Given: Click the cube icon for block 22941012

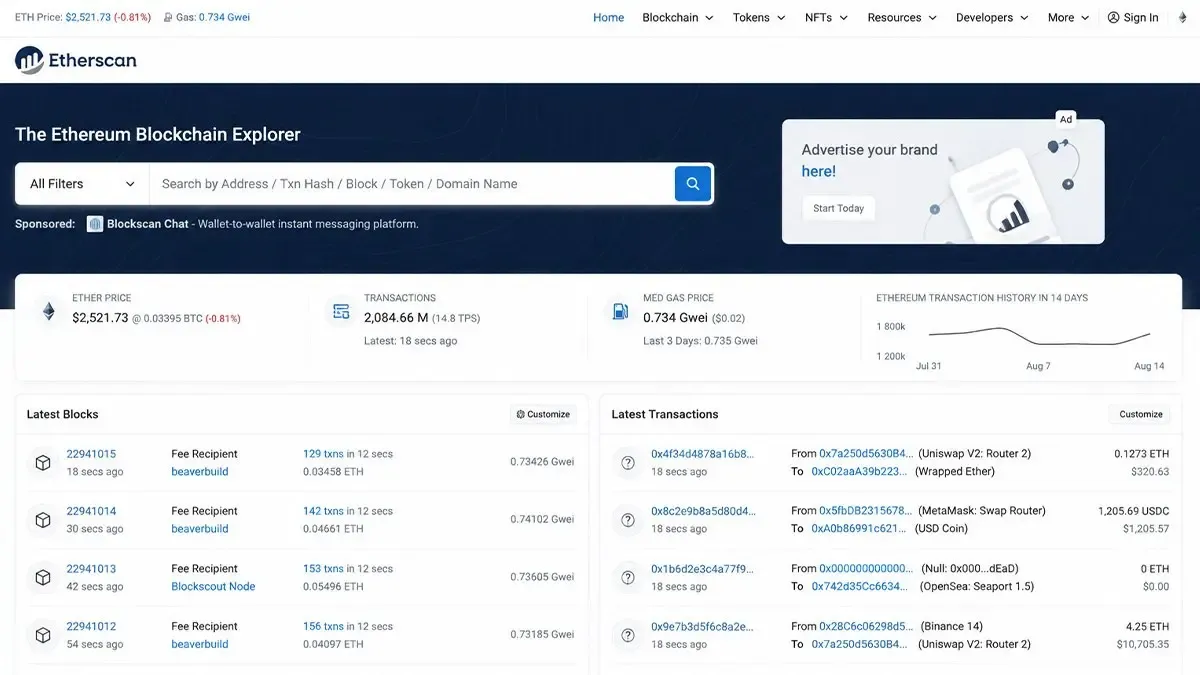Looking at the screenshot, I should point(43,635).
